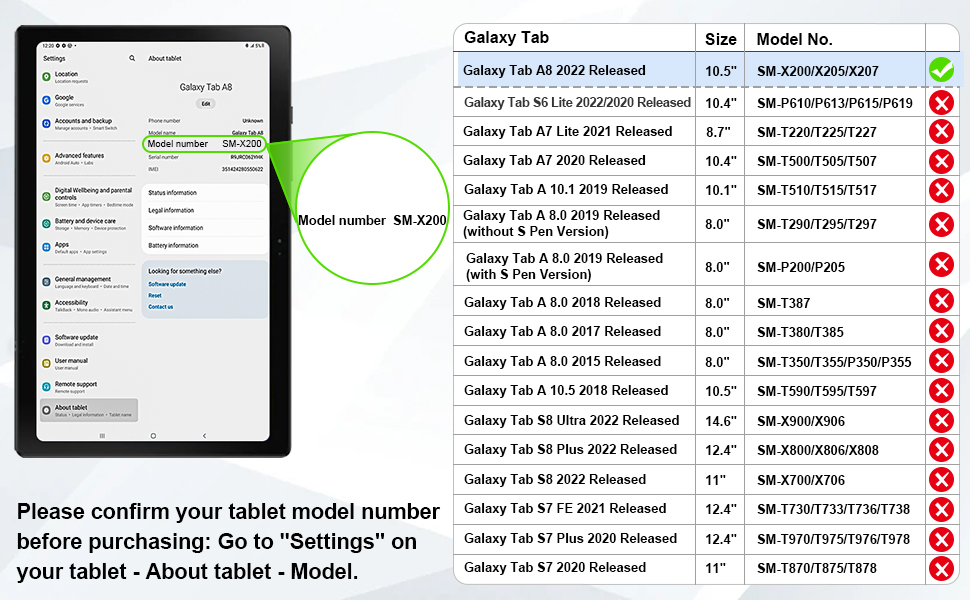
Task: Click the red X for Tab S7 Plus
Action: 942,539
